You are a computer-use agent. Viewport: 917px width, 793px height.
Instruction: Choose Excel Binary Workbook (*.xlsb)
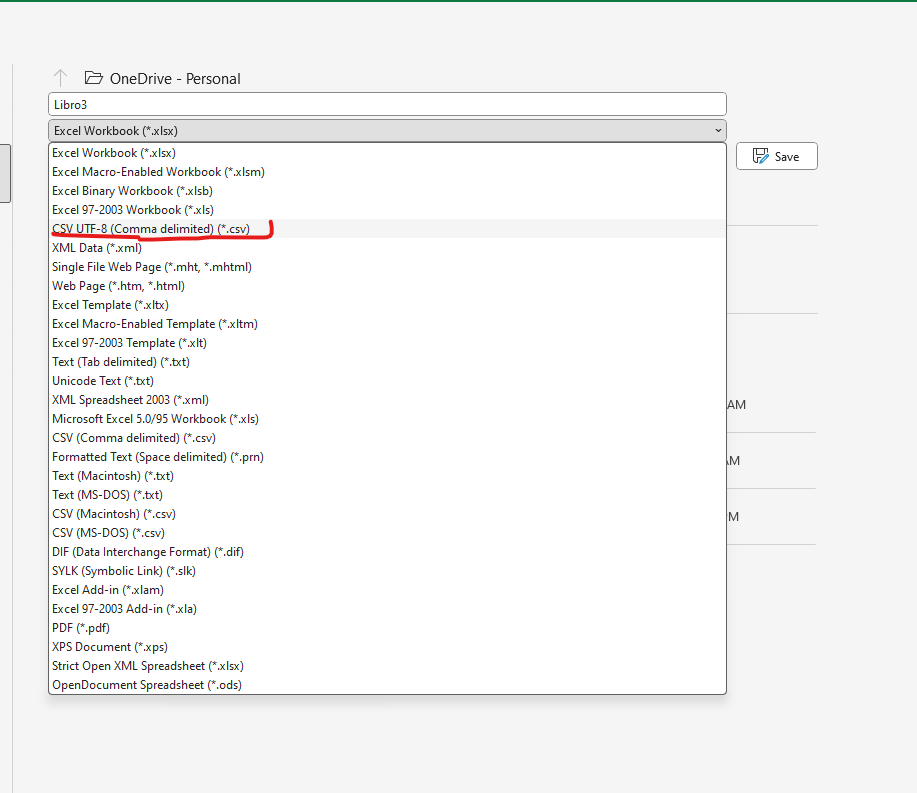[387, 191]
